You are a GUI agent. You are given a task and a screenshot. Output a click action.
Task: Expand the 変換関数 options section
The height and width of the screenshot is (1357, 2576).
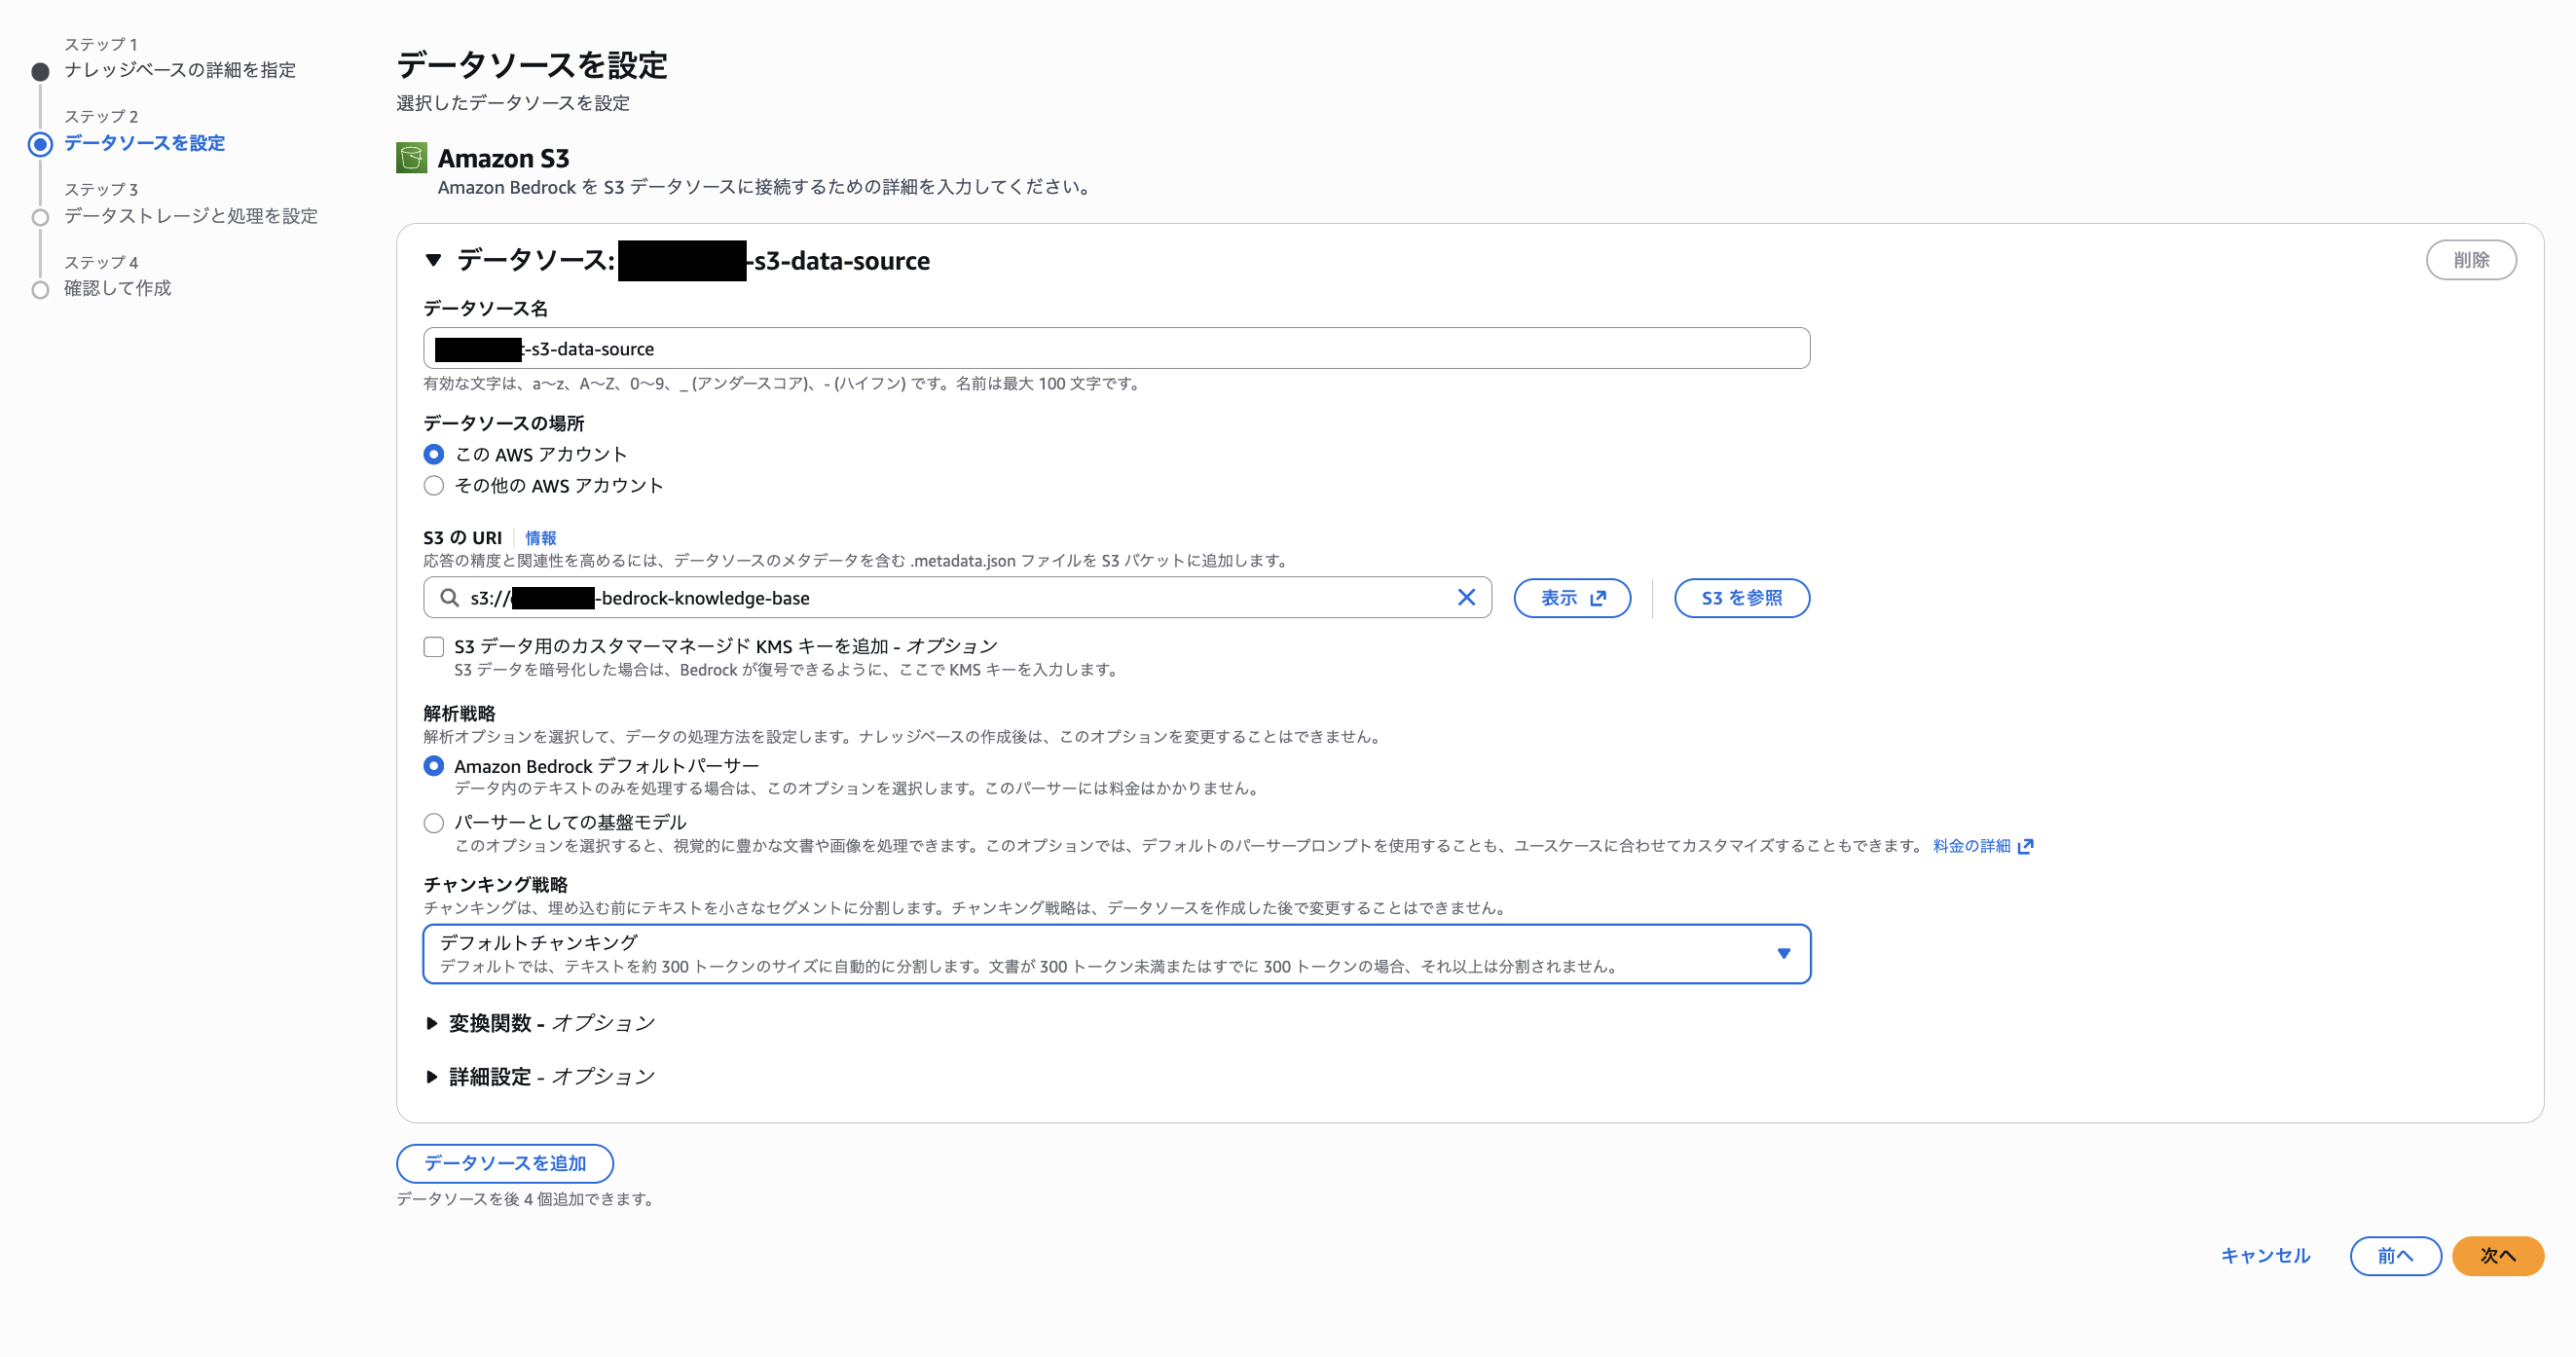[432, 1023]
